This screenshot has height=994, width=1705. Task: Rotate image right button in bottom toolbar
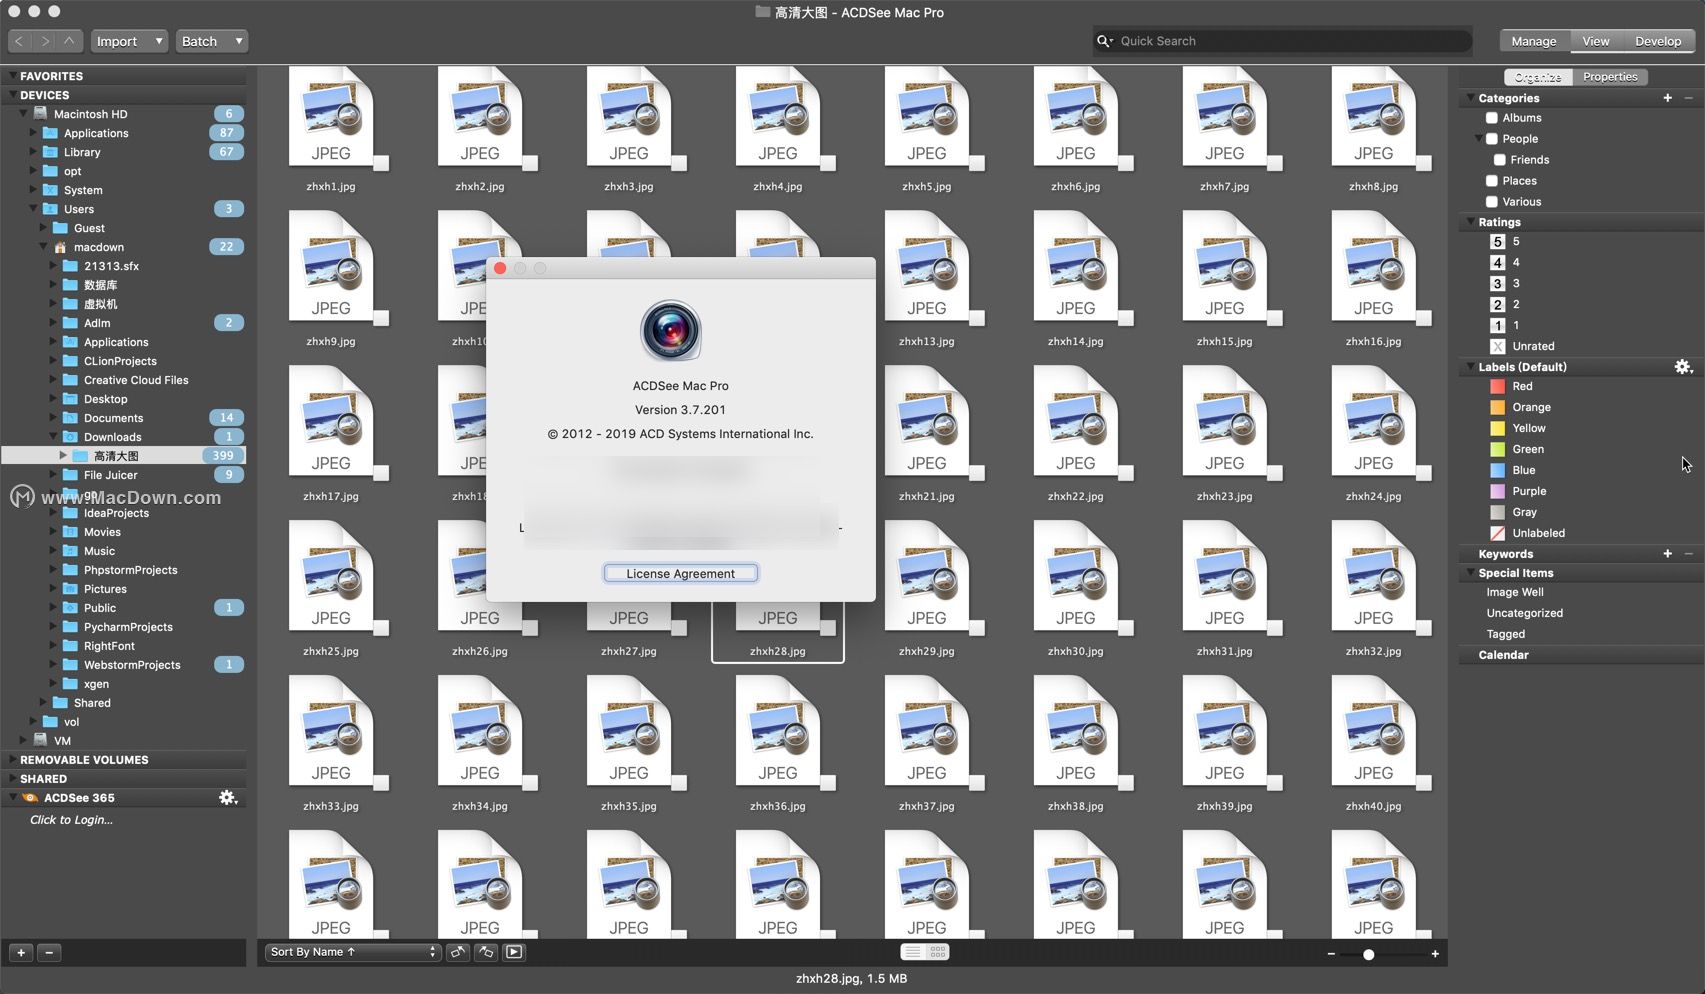[x=486, y=952]
